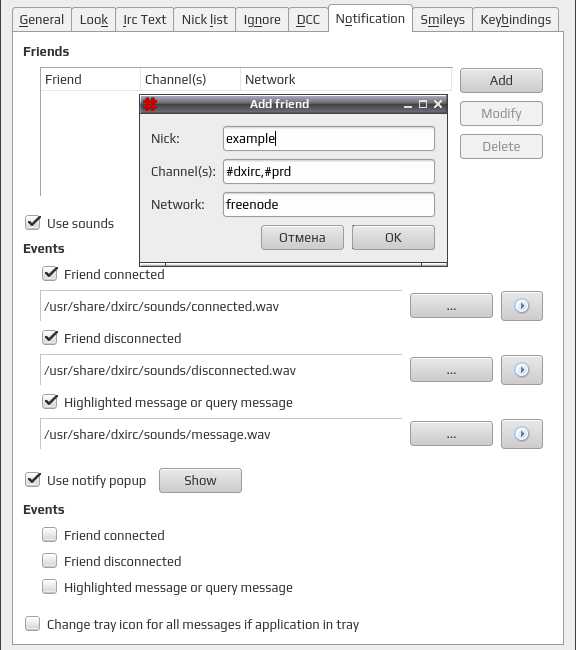Click the Channel(s) column header
This screenshot has height=650, width=576.
[x=190, y=79]
